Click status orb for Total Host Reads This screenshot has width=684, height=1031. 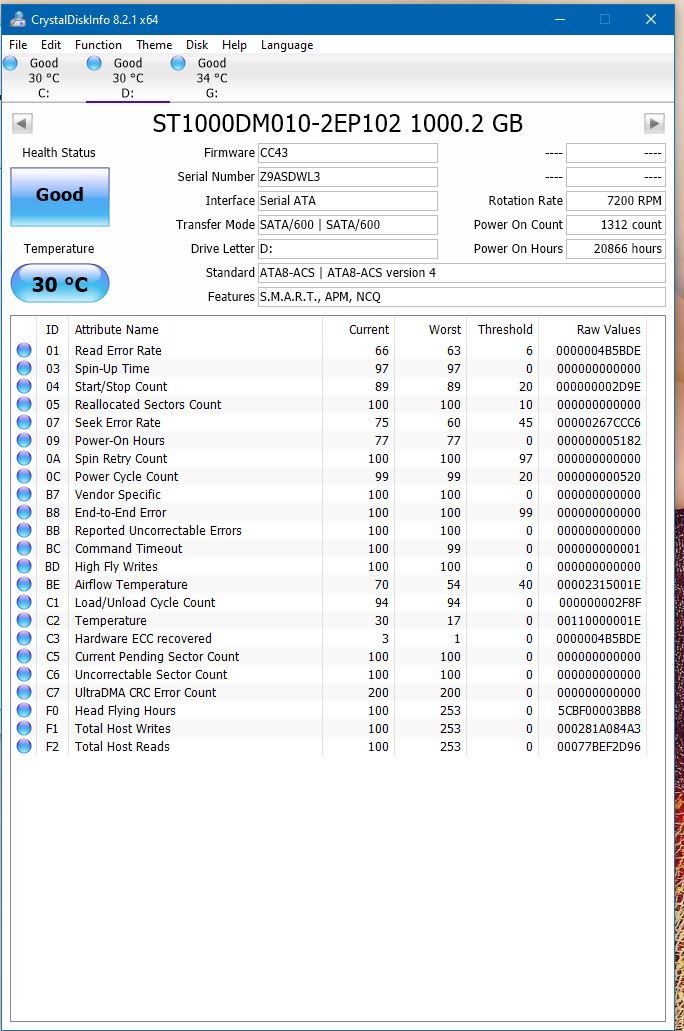24,746
